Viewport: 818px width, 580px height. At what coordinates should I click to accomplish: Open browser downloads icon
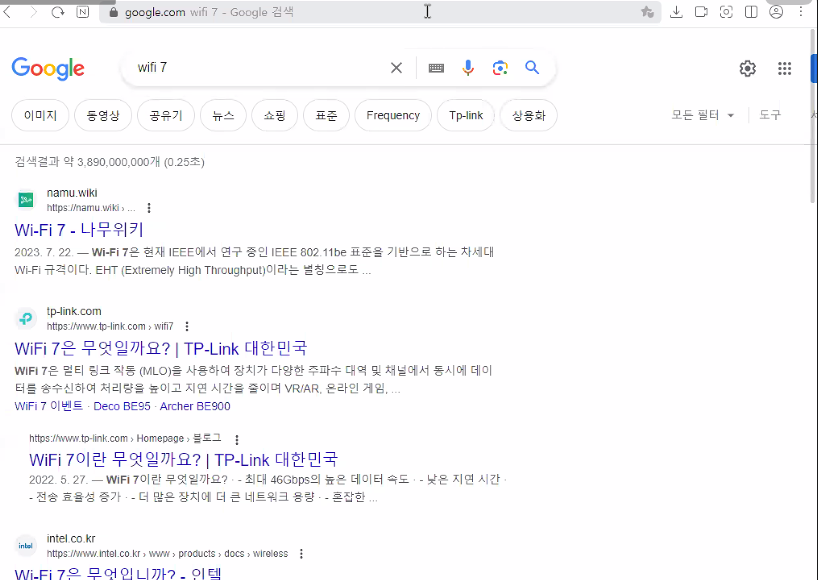click(676, 12)
